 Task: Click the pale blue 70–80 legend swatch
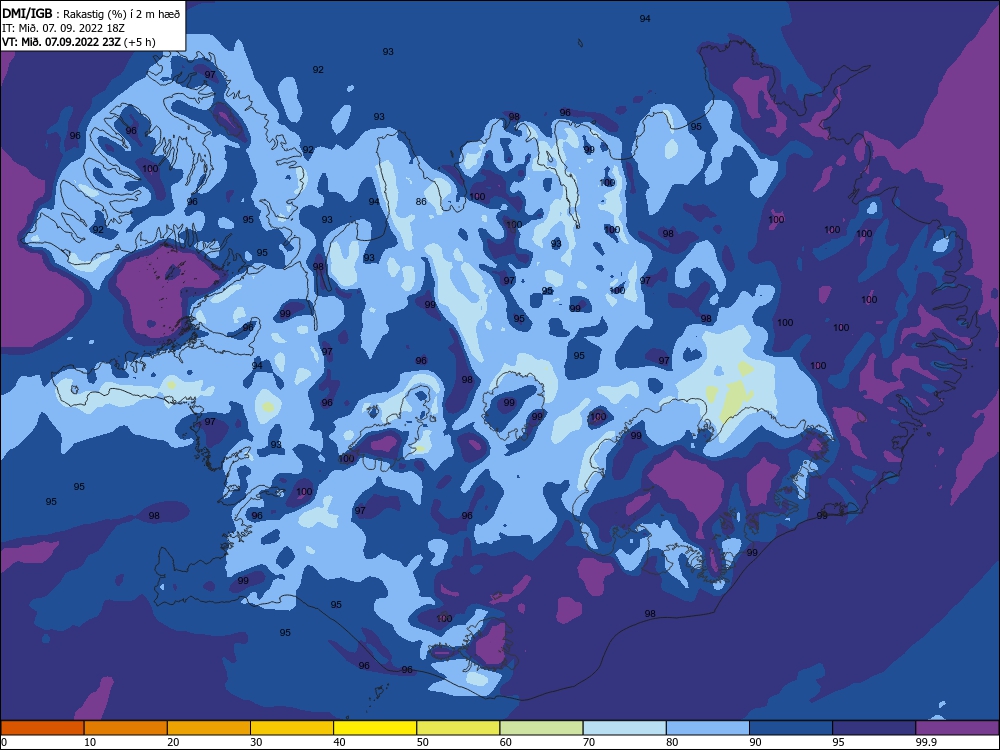point(624,728)
